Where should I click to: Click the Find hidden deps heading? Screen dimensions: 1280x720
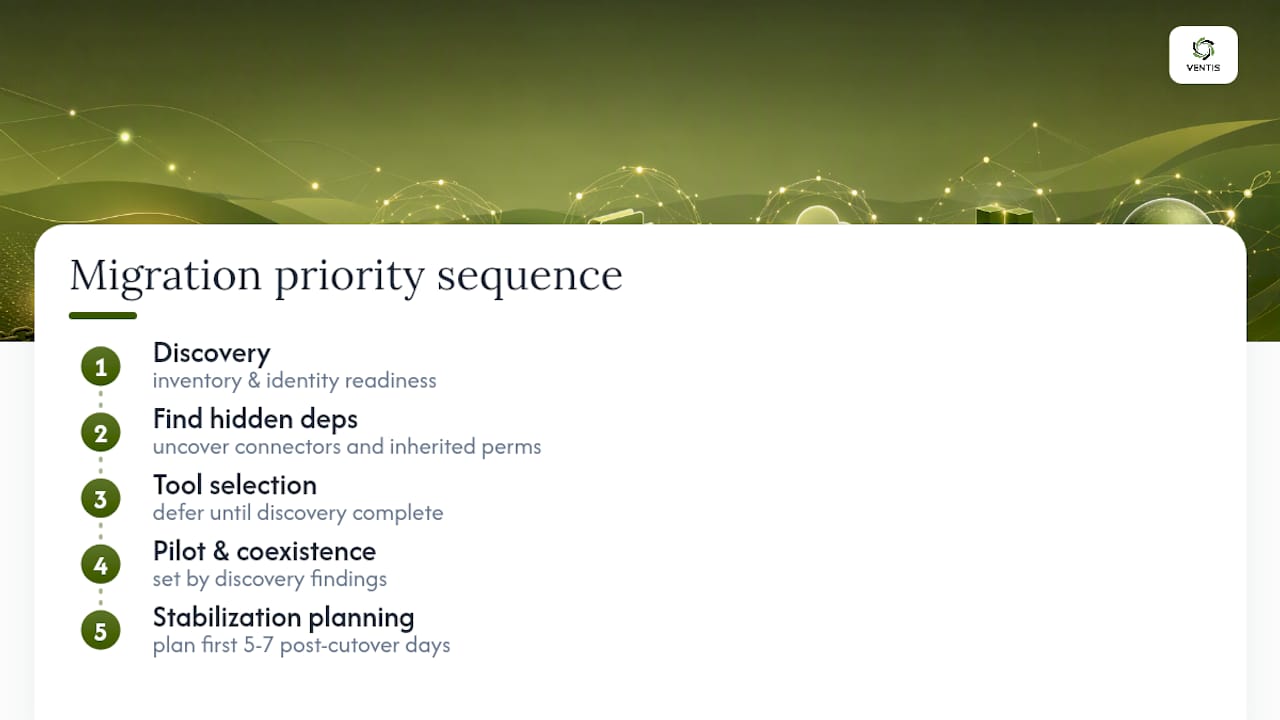255,419
